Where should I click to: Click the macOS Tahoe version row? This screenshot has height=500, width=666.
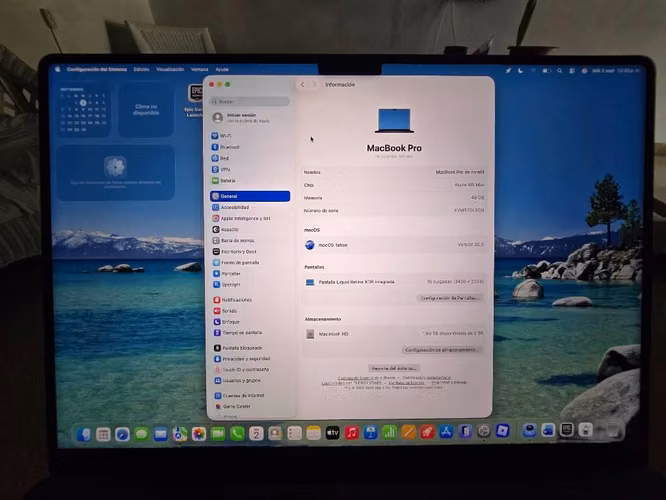click(x=394, y=245)
